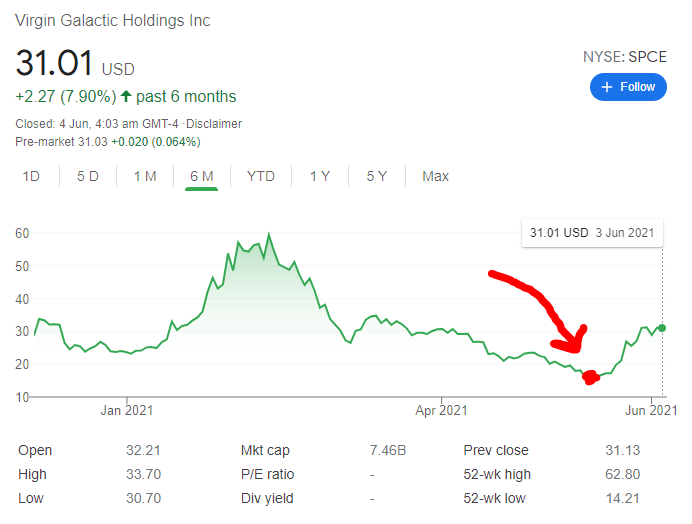Click the 31.01 USD 3 Jun 2021 tooltip
Viewport: 692px width, 524px height.
[x=592, y=233]
